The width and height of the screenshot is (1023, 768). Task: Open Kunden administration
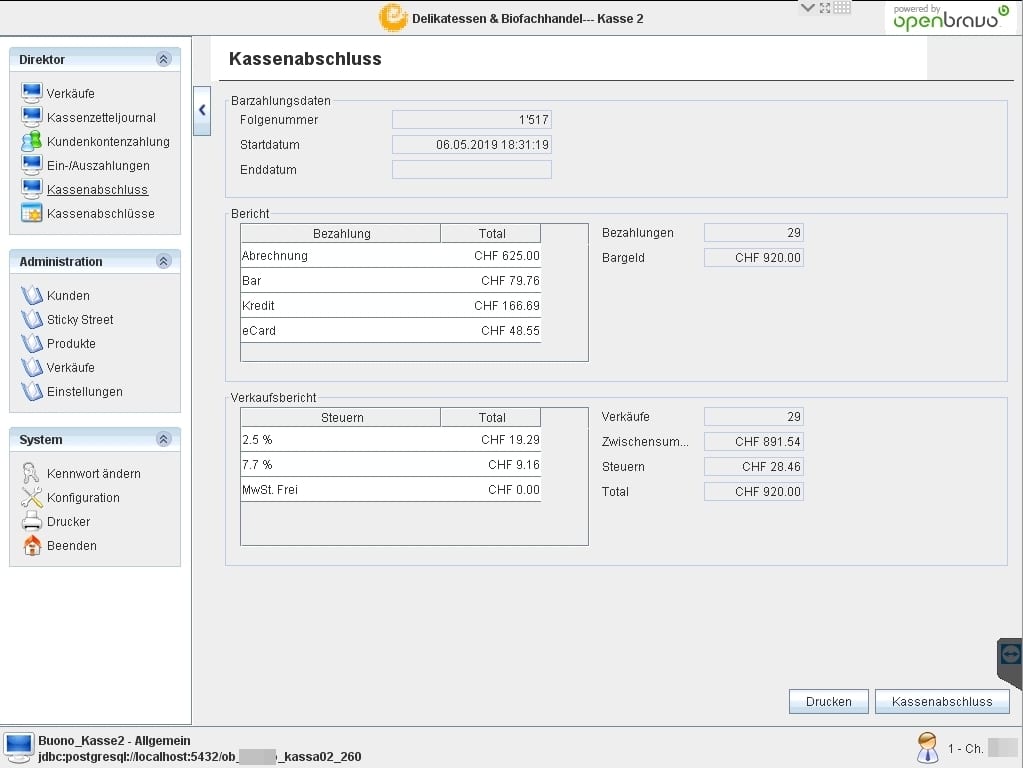pos(69,296)
